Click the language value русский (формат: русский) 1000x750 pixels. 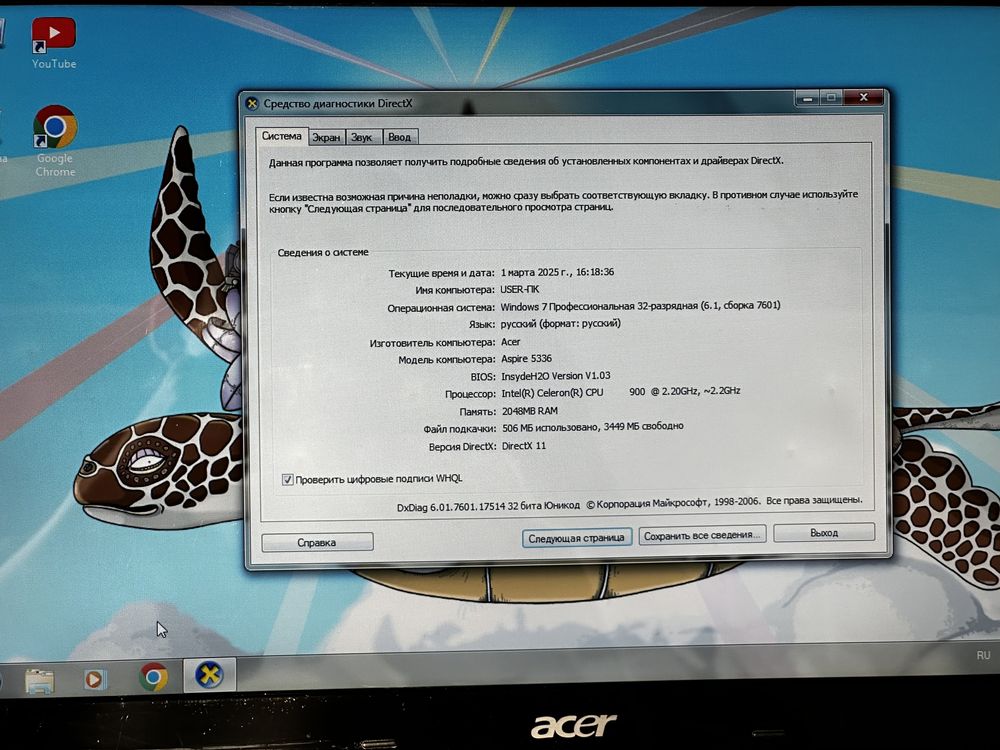tap(561, 324)
